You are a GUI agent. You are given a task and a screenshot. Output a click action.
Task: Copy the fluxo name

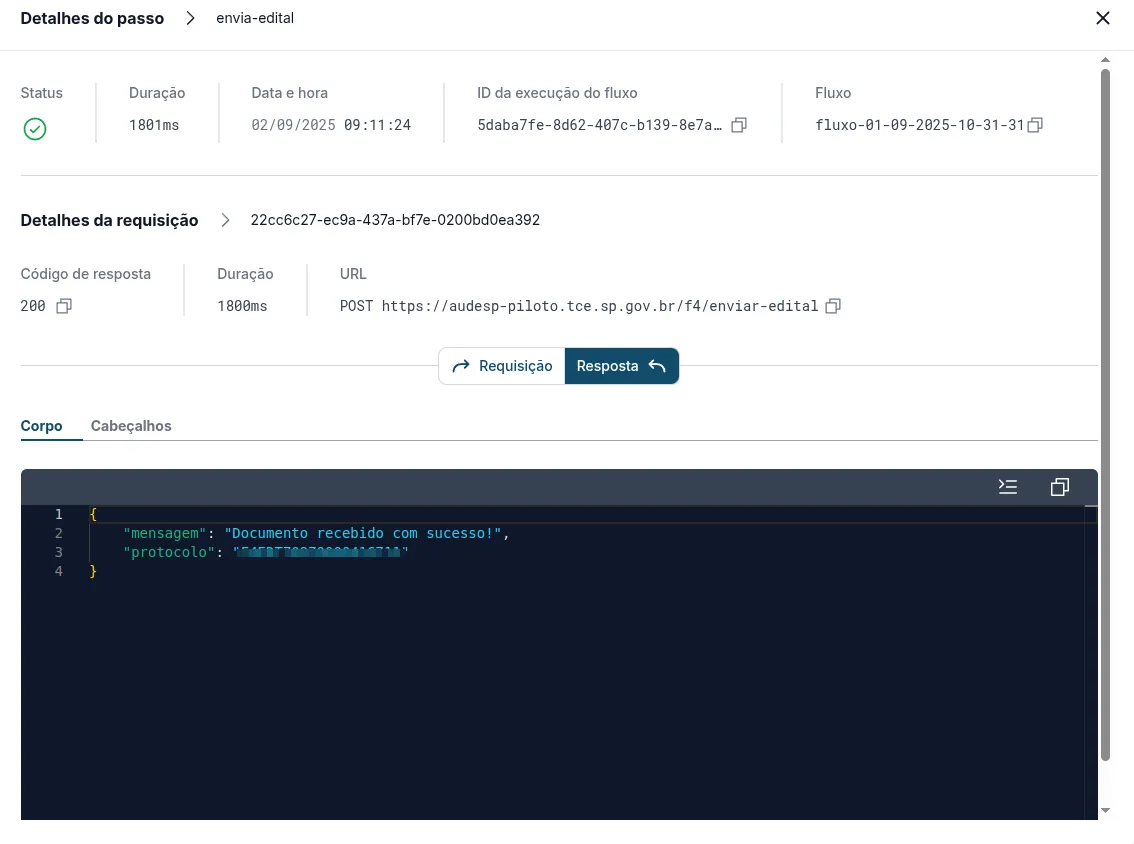1035,125
